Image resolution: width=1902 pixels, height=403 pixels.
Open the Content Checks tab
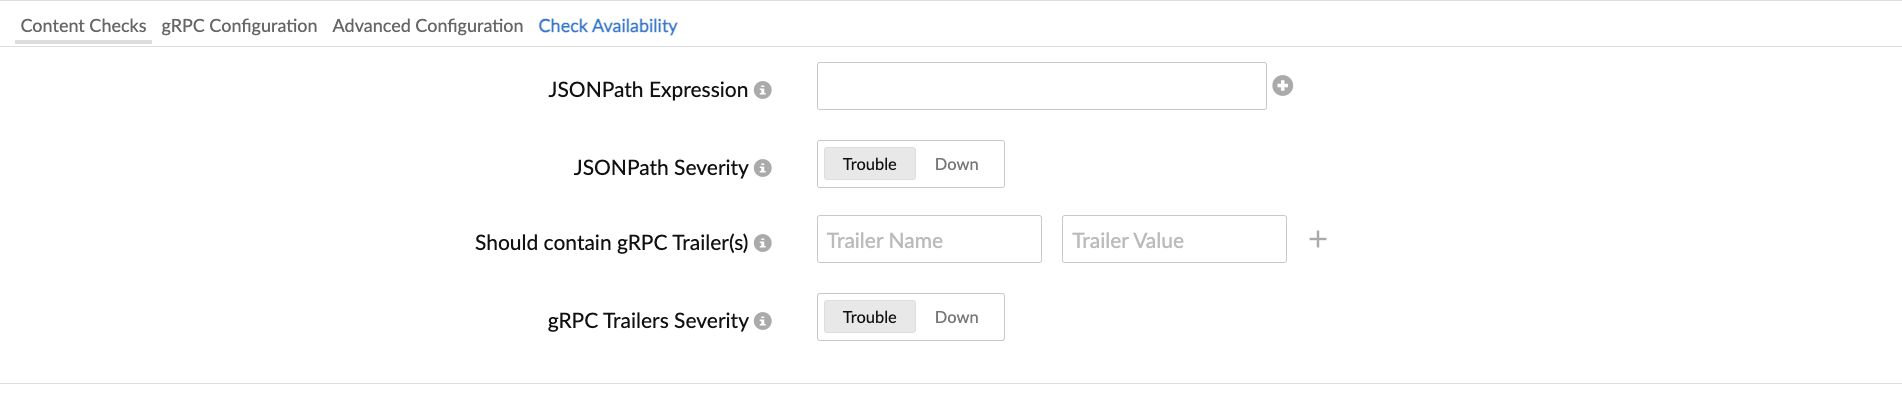[x=83, y=26]
